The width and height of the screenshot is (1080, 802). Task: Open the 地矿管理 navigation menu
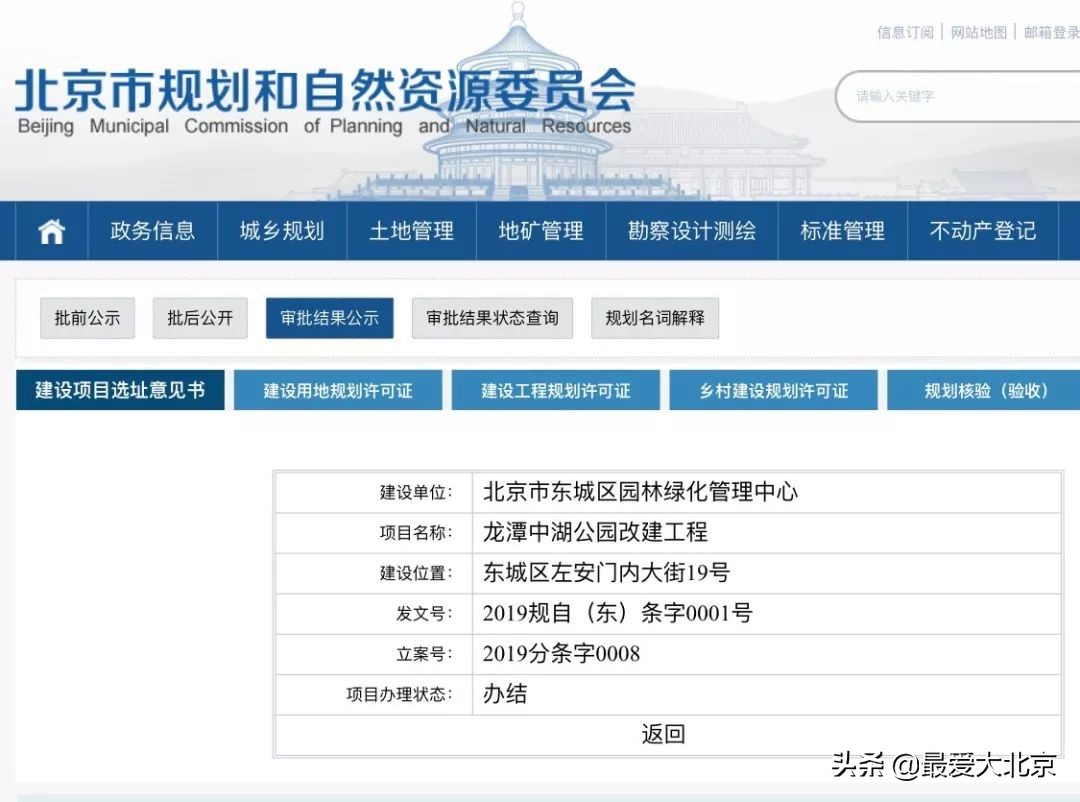541,230
